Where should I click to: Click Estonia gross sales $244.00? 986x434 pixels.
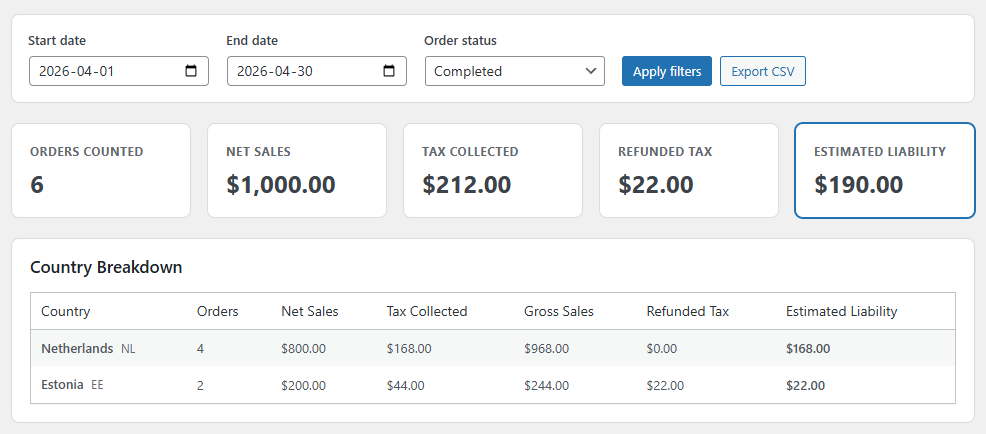pos(546,386)
